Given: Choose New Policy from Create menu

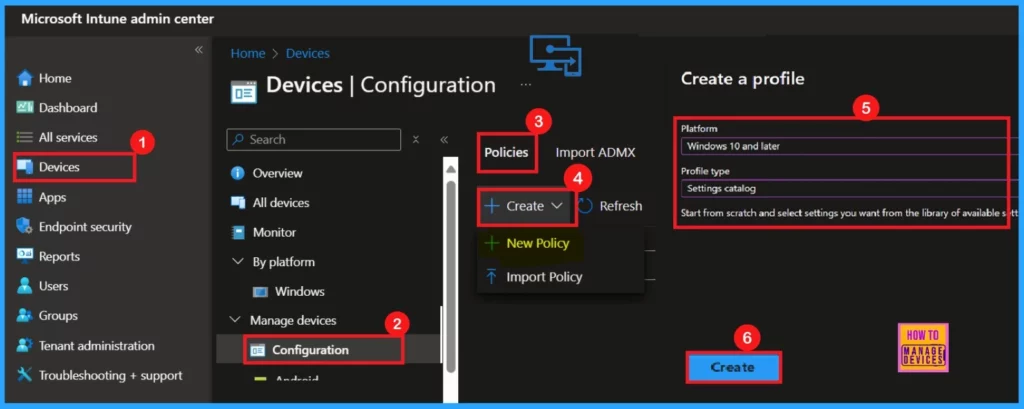Looking at the screenshot, I should (x=537, y=243).
